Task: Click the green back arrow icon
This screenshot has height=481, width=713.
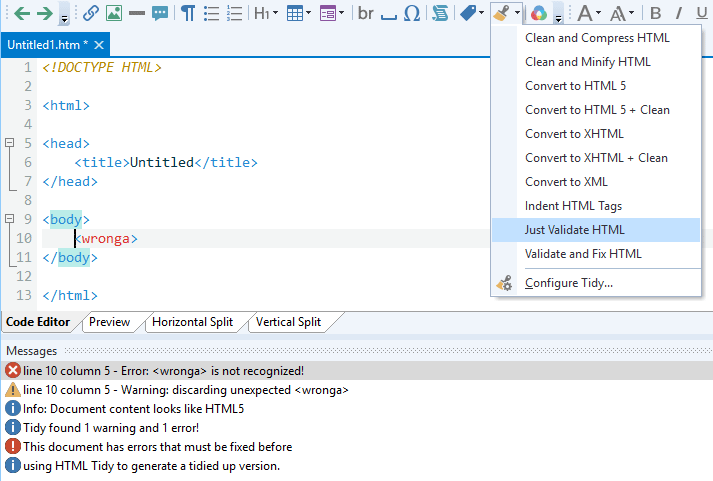Action: pyautogui.click(x=21, y=13)
